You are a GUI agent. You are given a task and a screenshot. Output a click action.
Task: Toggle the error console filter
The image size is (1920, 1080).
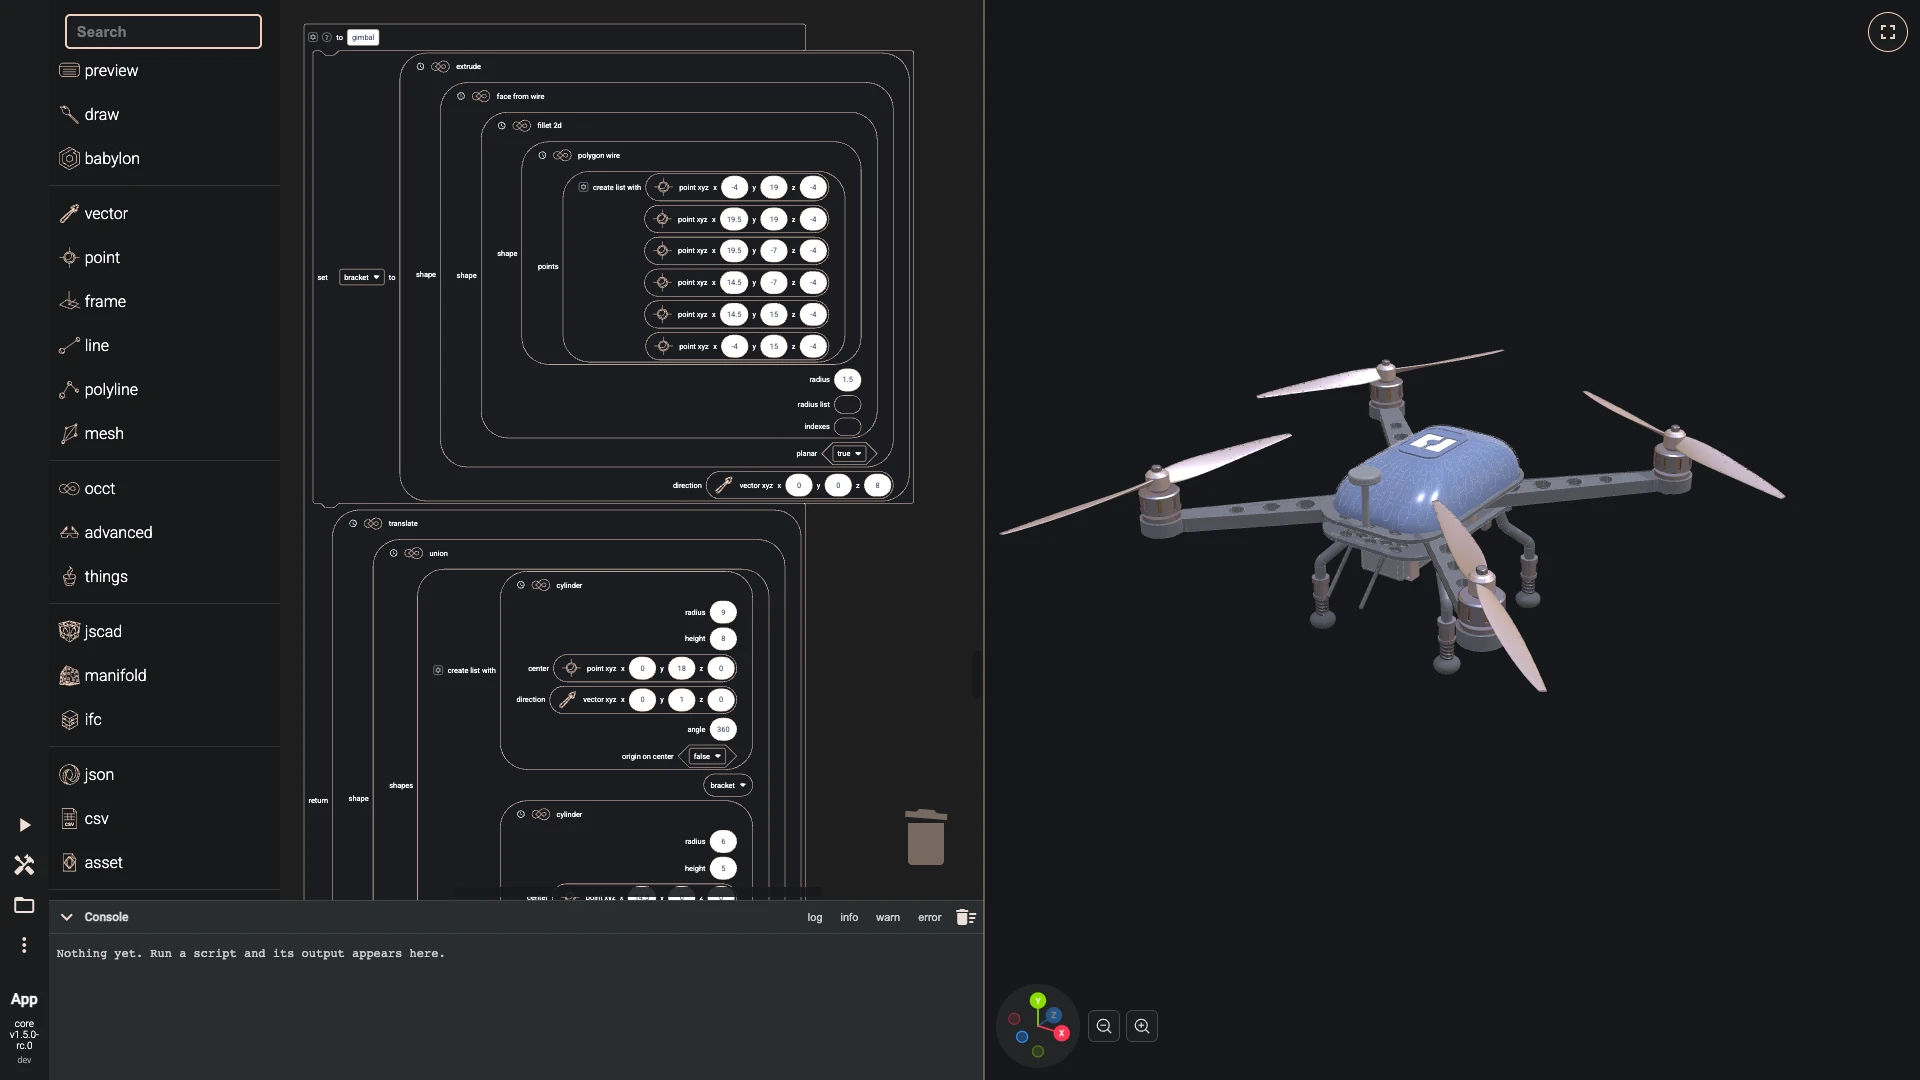click(x=930, y=918)
